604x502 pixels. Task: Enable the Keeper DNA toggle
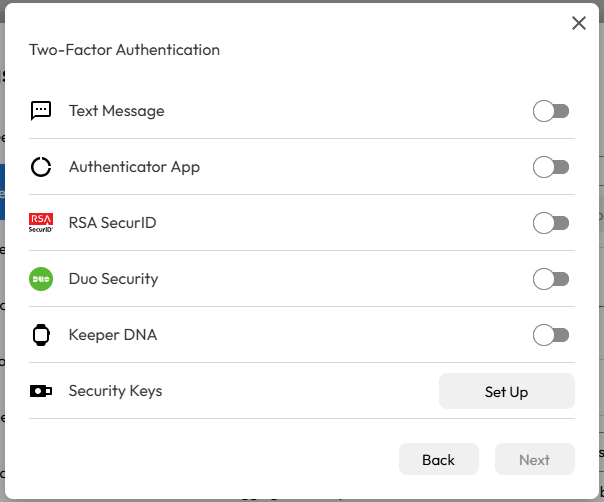point(551,335)
